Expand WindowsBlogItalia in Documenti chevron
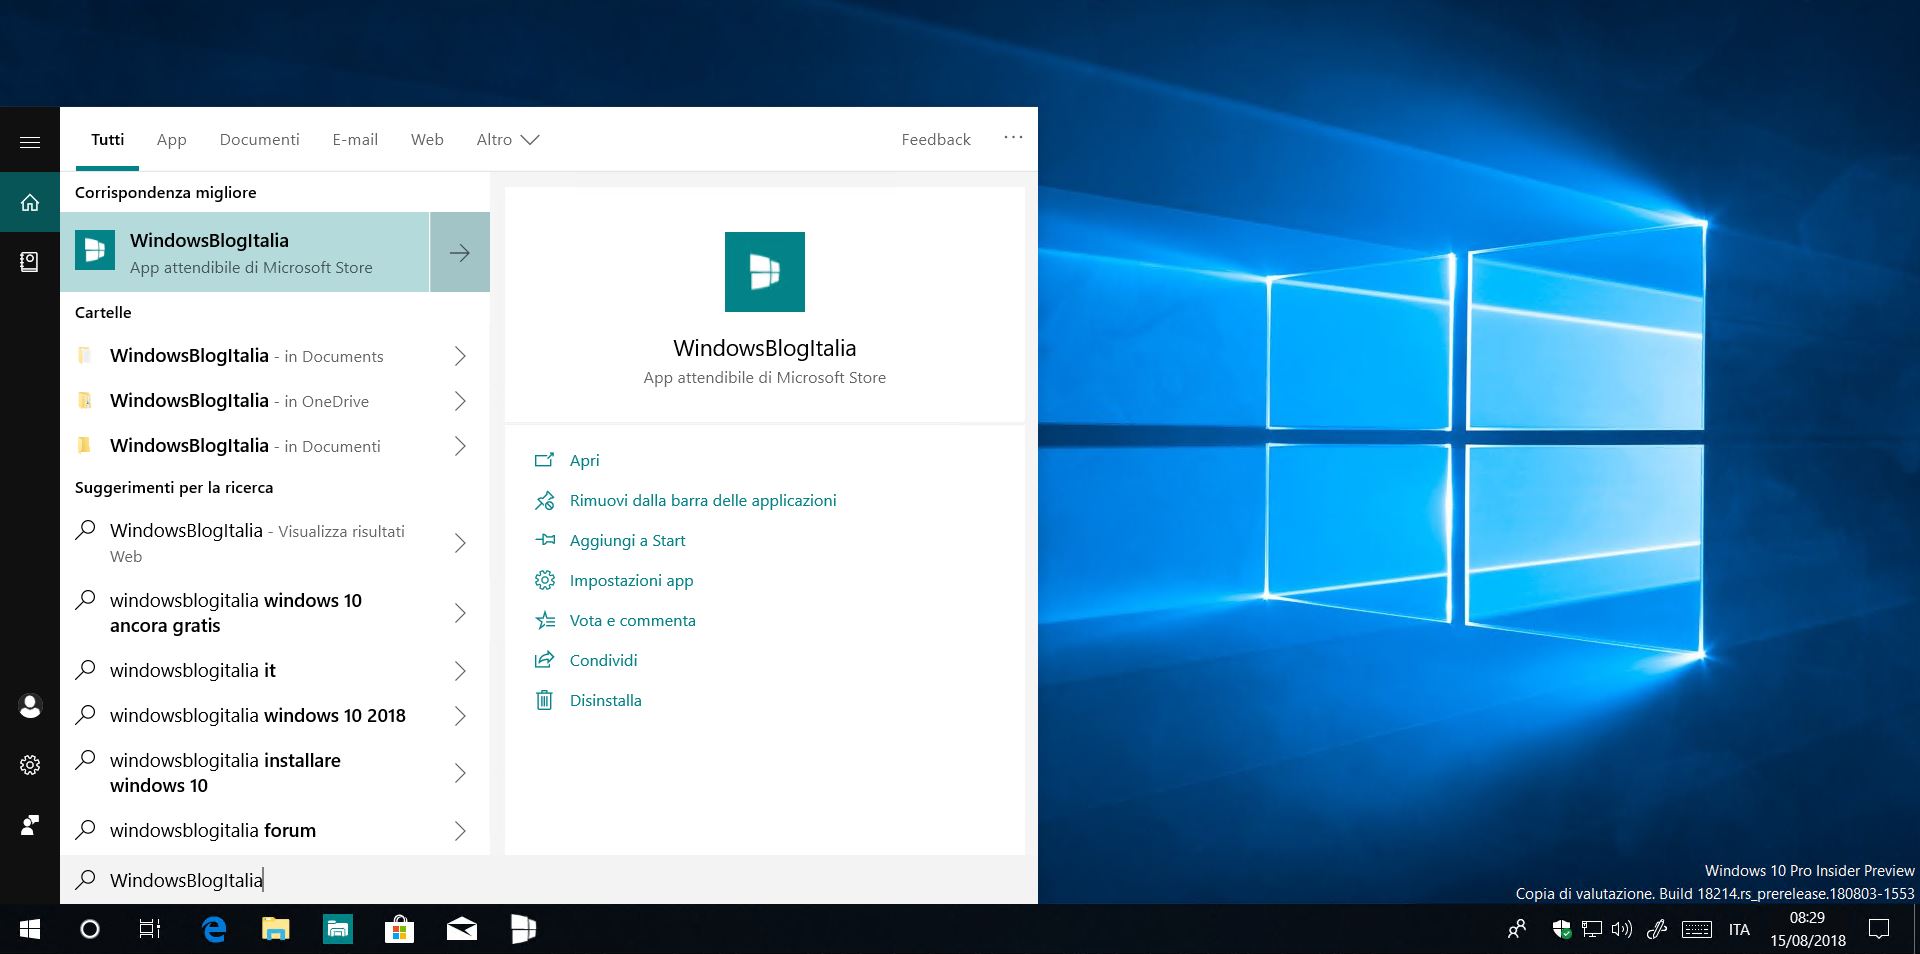 pos(460,446)
